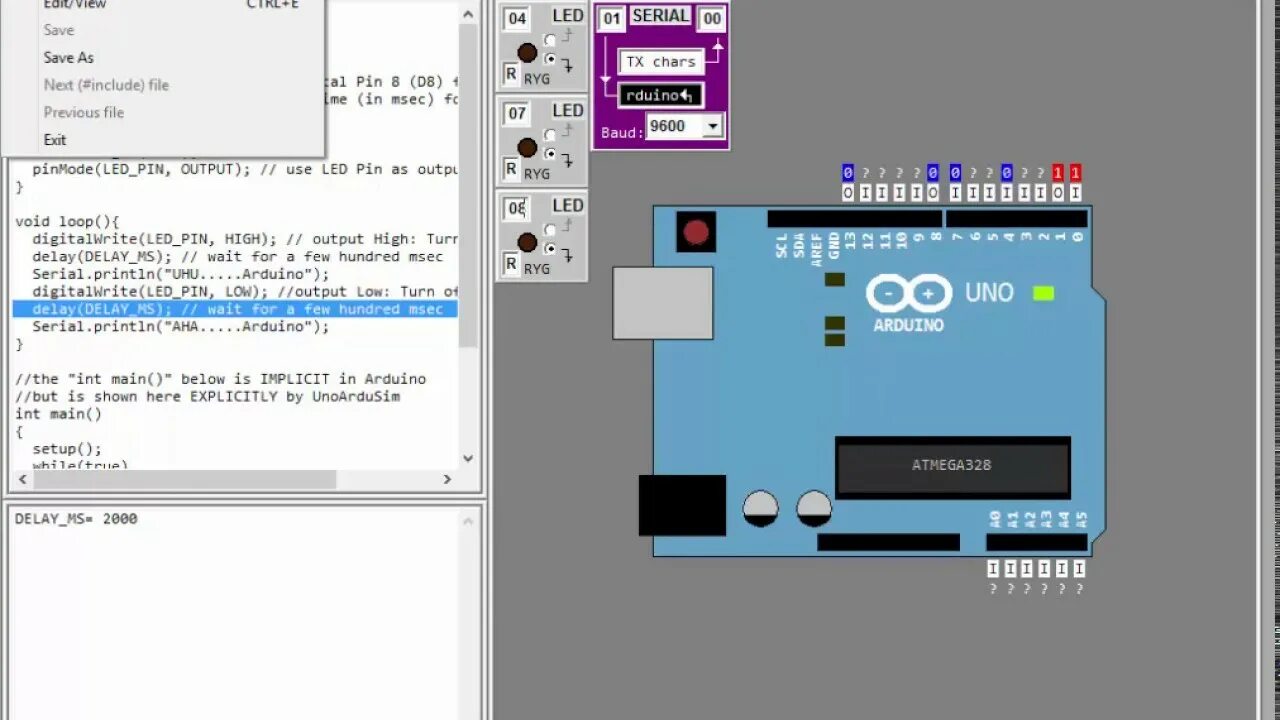Select the upper radio button on LED 04
1280x720 pixels.
tap(550, 40)
